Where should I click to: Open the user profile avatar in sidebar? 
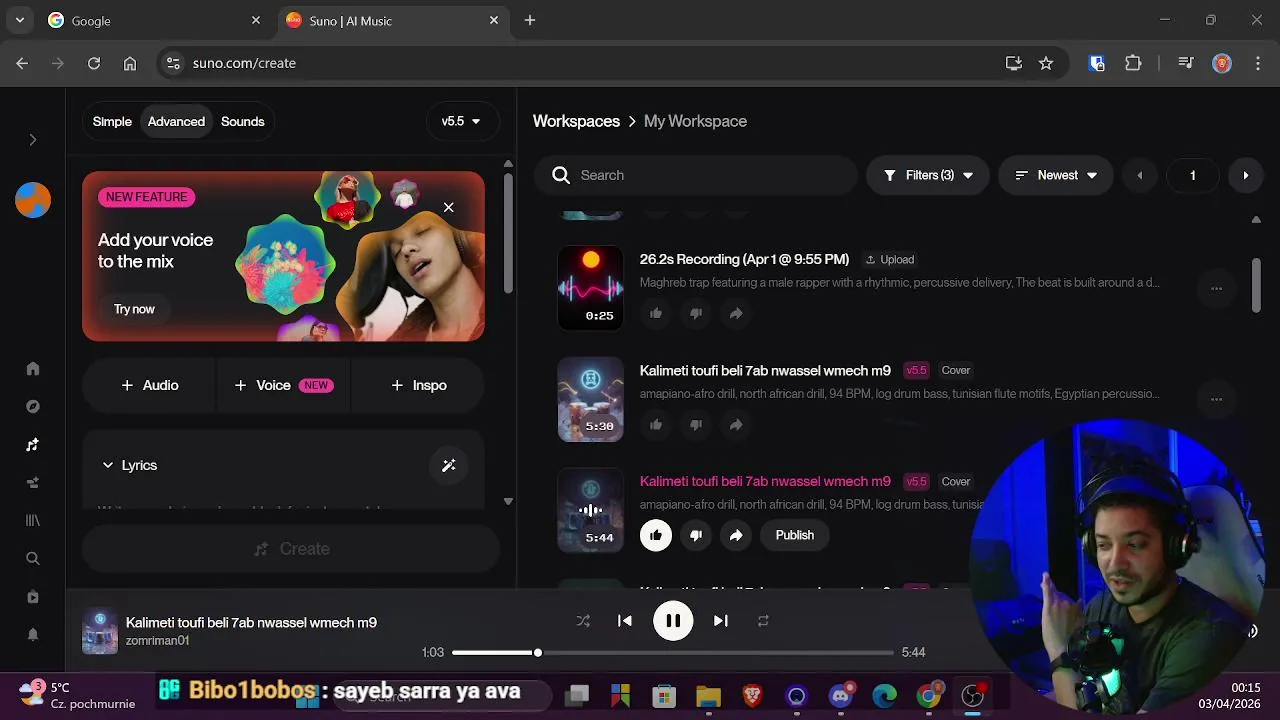[33, 200]
